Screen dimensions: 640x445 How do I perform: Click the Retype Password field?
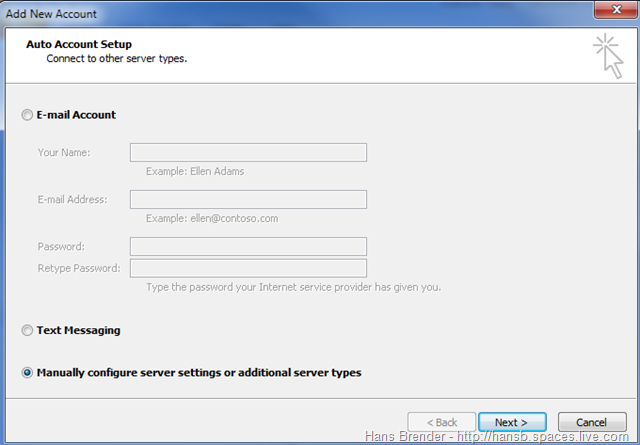[248, 268]
